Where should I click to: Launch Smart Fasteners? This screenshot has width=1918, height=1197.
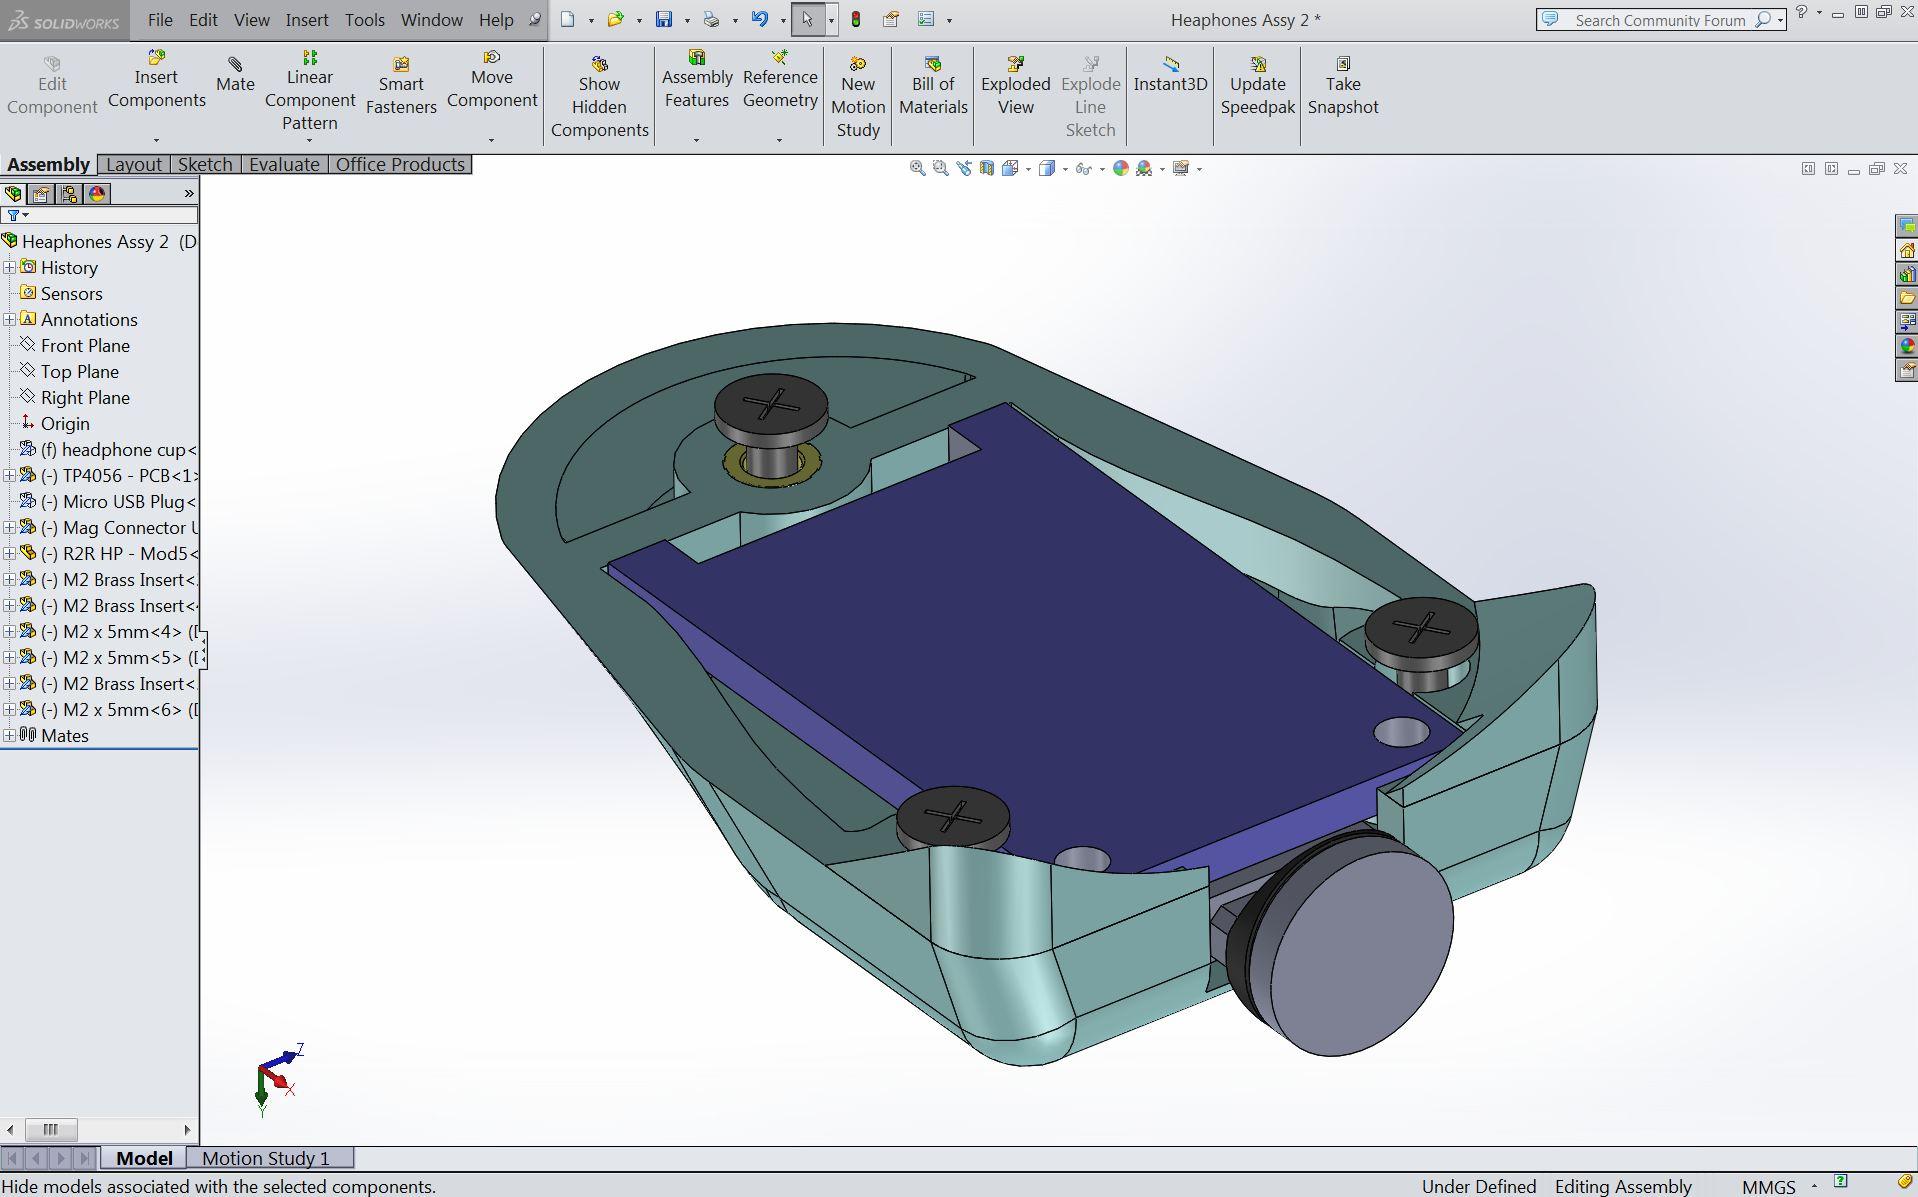tap(401, 86)
